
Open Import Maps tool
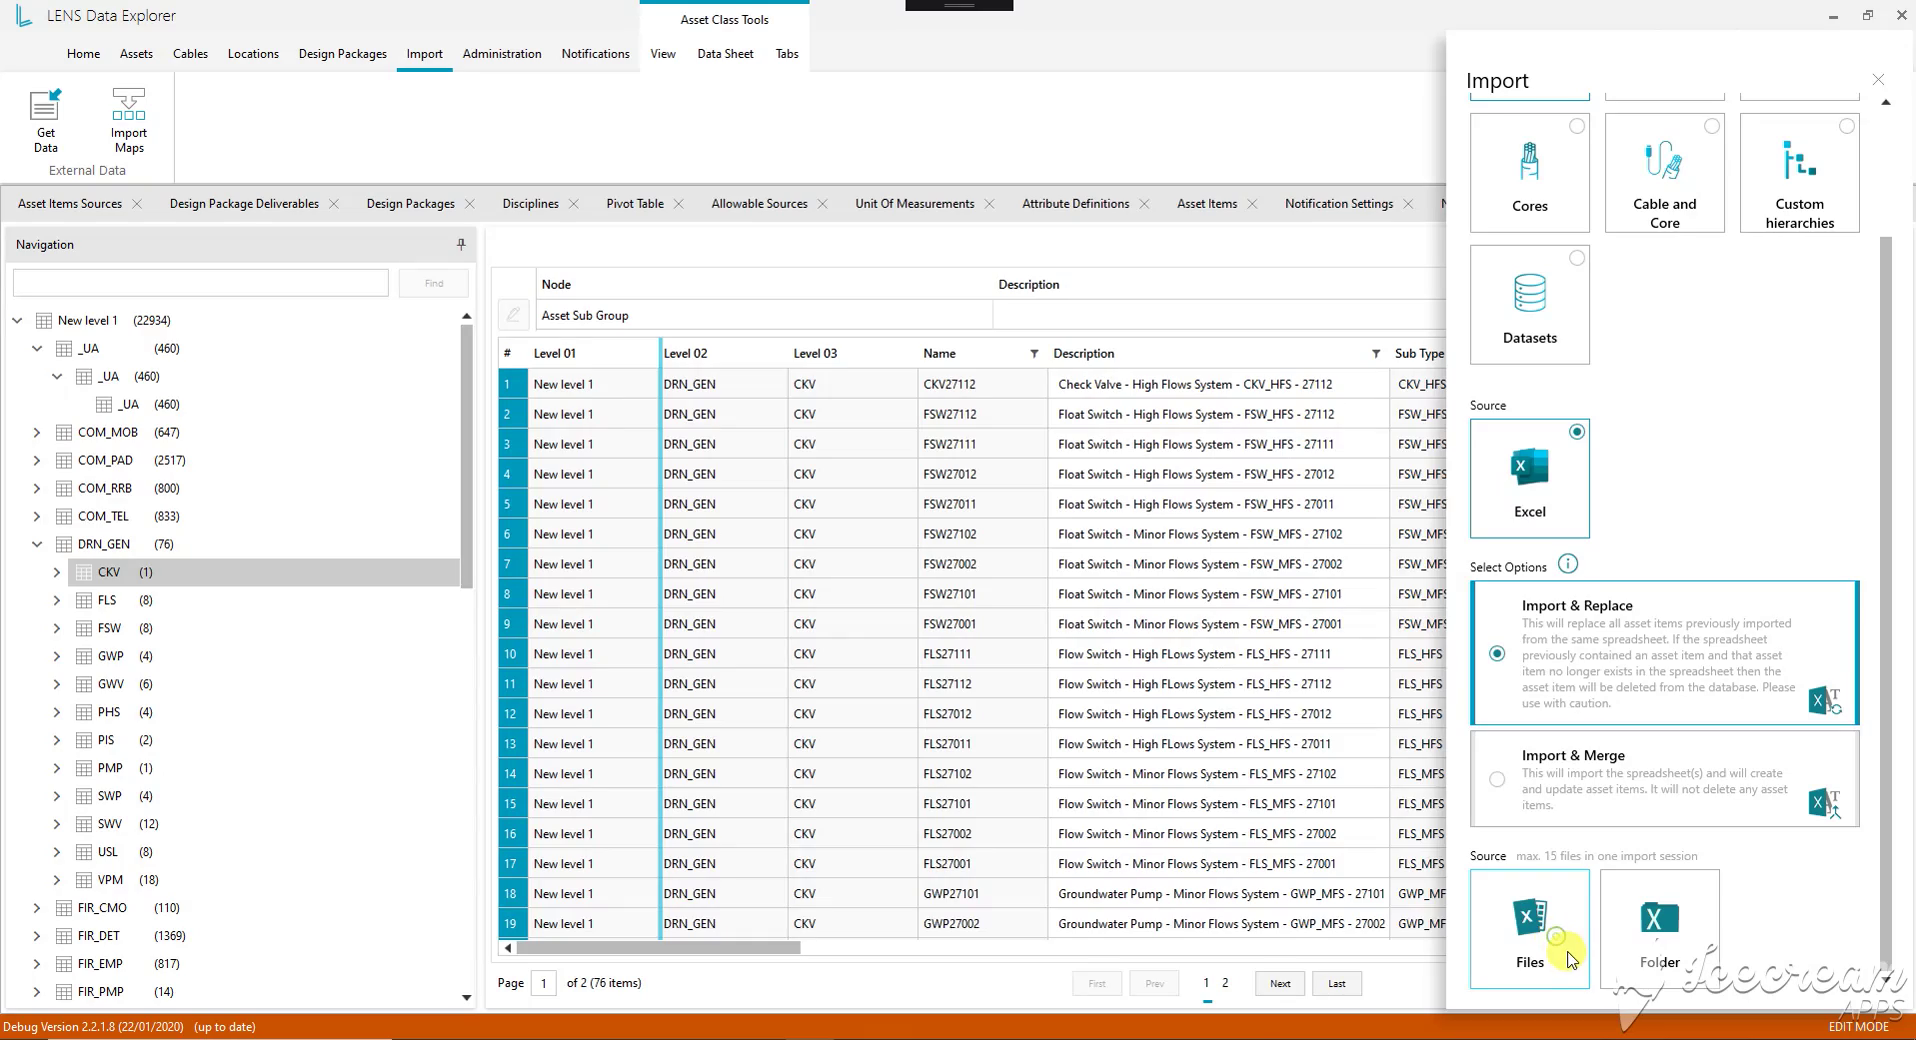click(x=128, y=120)
